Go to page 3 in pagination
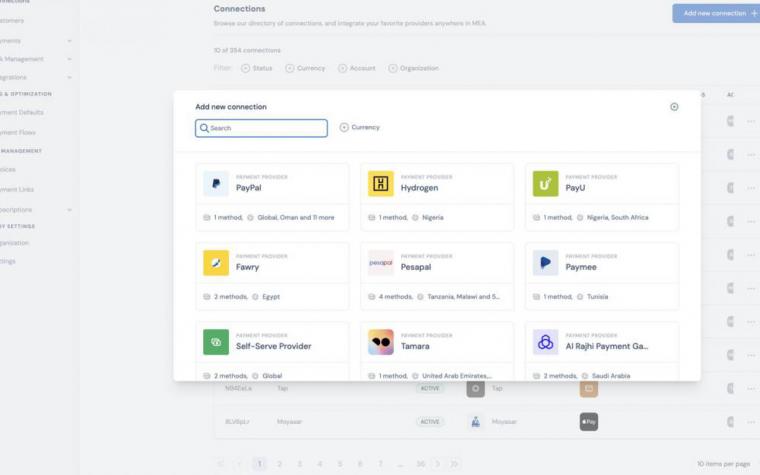Viewport: 760px width, 475px height. (x=300, y=464)
